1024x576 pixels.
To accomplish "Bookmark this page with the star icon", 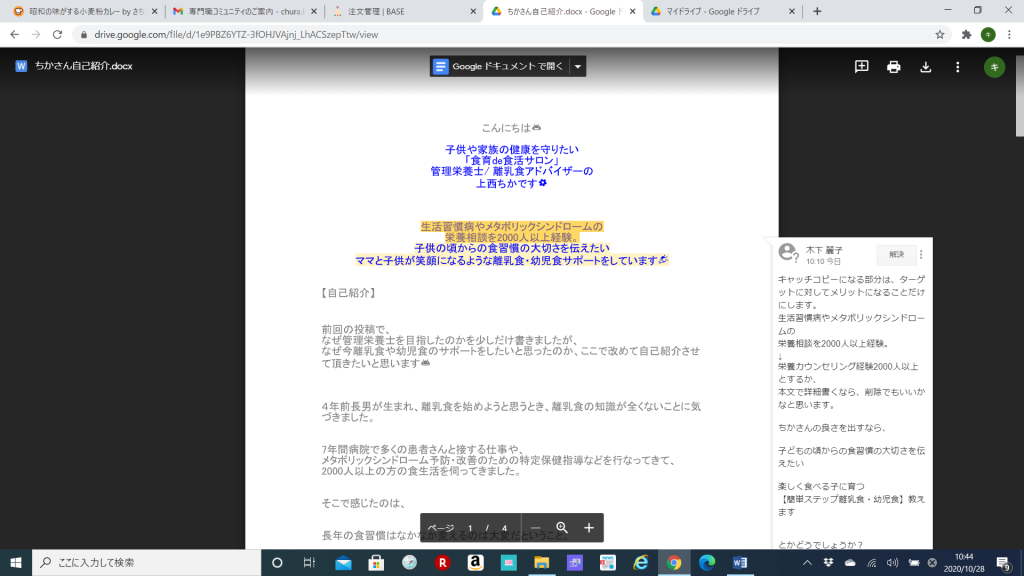I will [x=940, y=35].
